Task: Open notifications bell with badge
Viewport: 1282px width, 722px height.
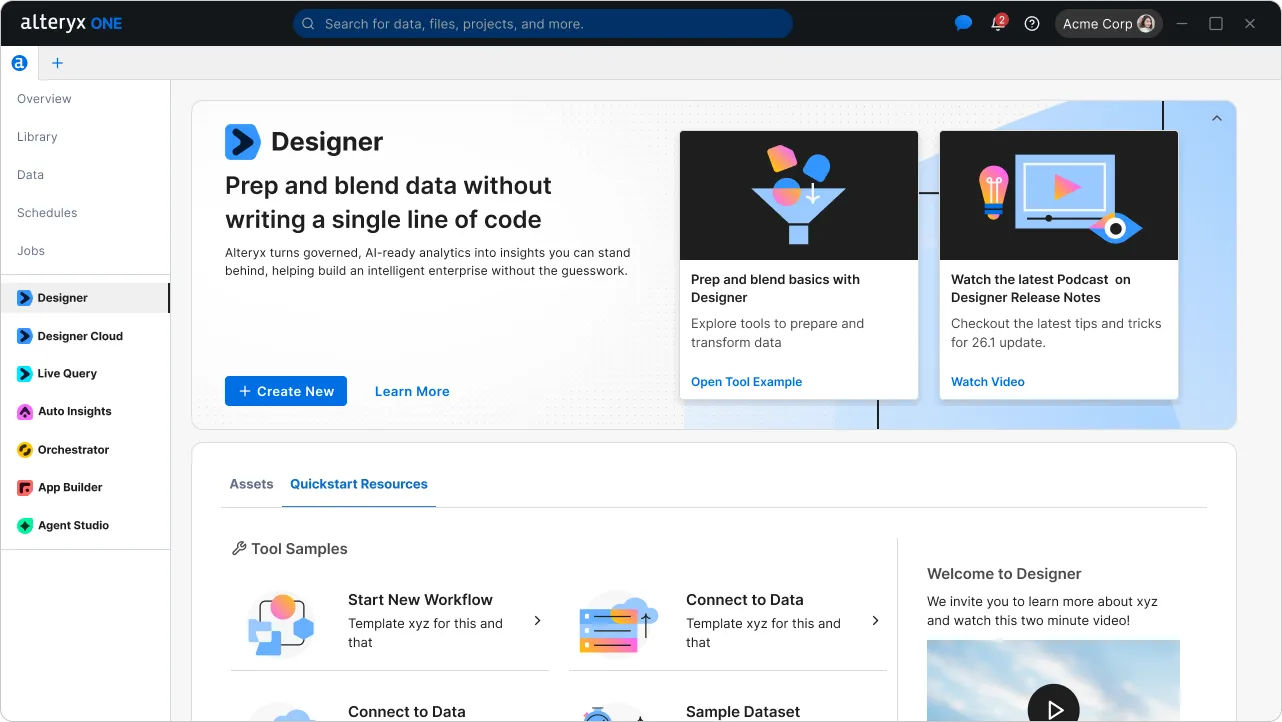Action: coord(998,23)
